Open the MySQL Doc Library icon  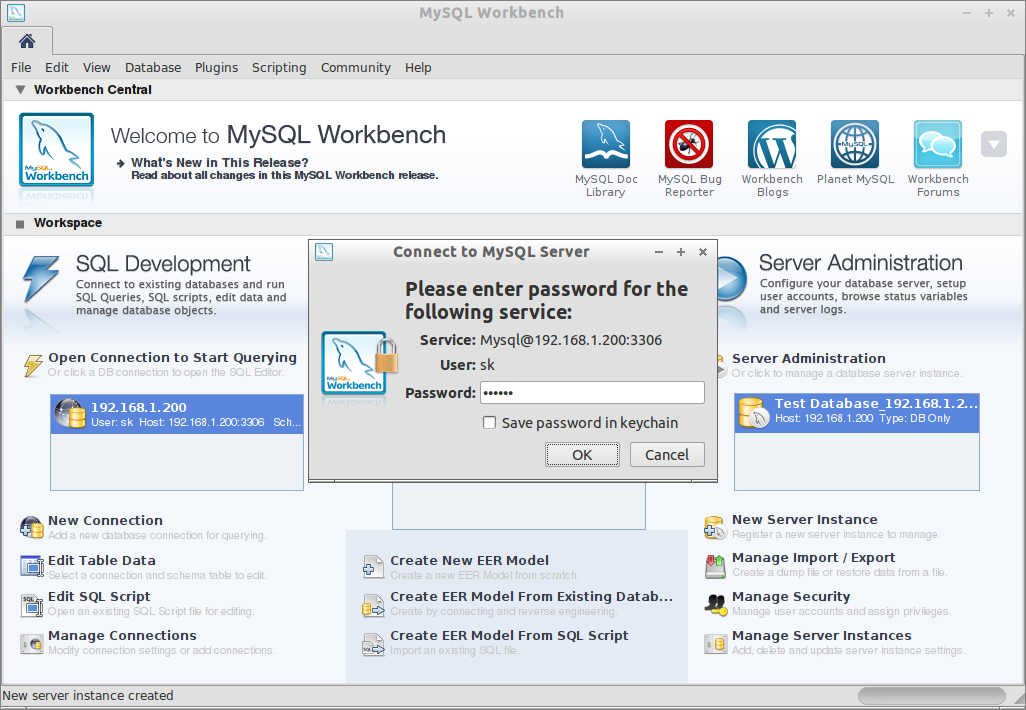(606, 144)
